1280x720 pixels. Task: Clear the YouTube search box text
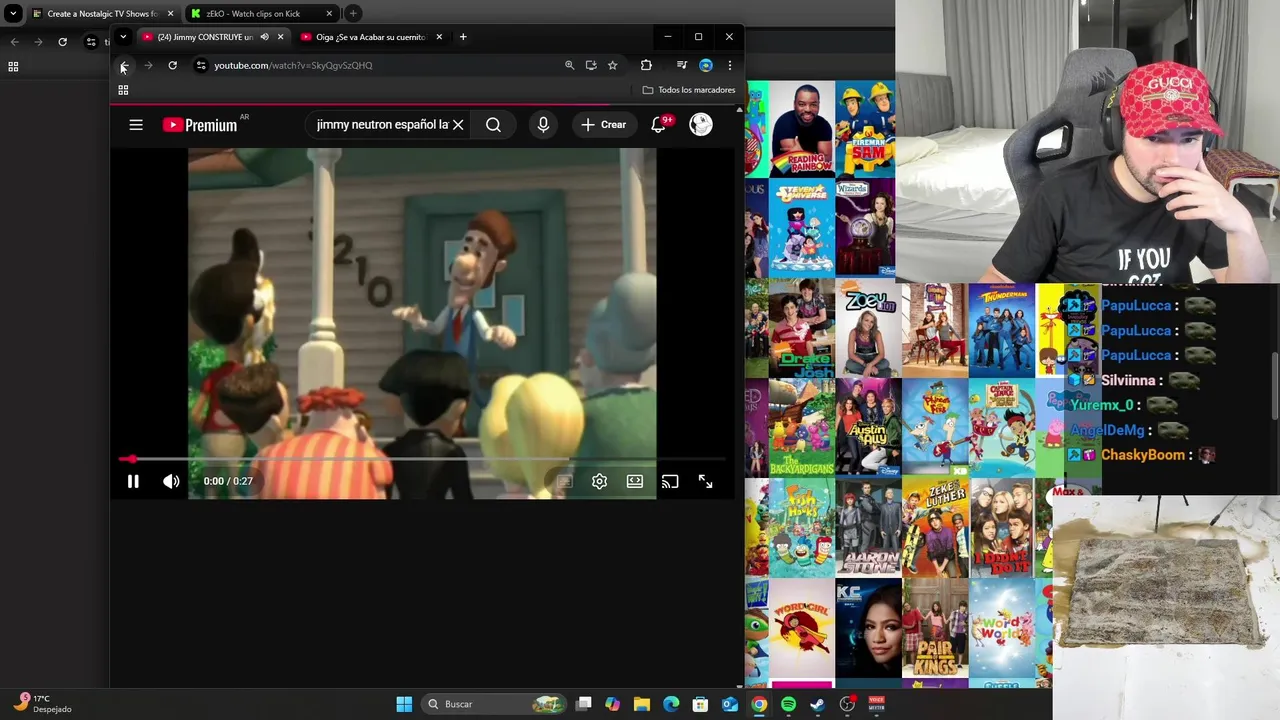tap(458, 125)
